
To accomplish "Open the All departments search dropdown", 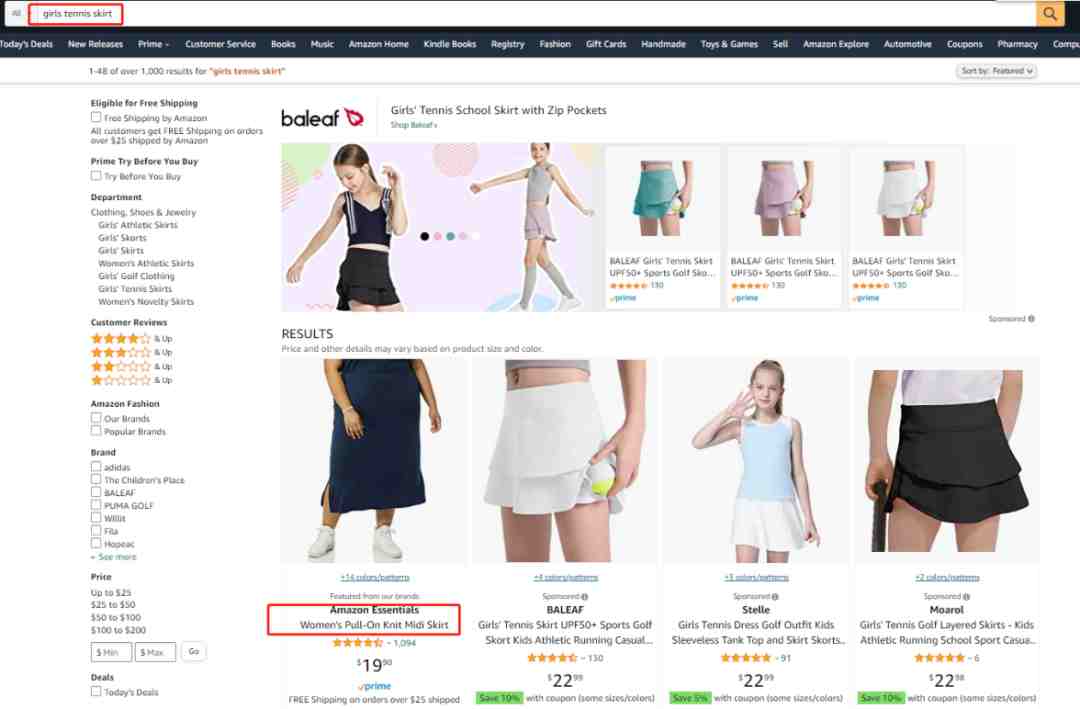I will click(17, 13).
